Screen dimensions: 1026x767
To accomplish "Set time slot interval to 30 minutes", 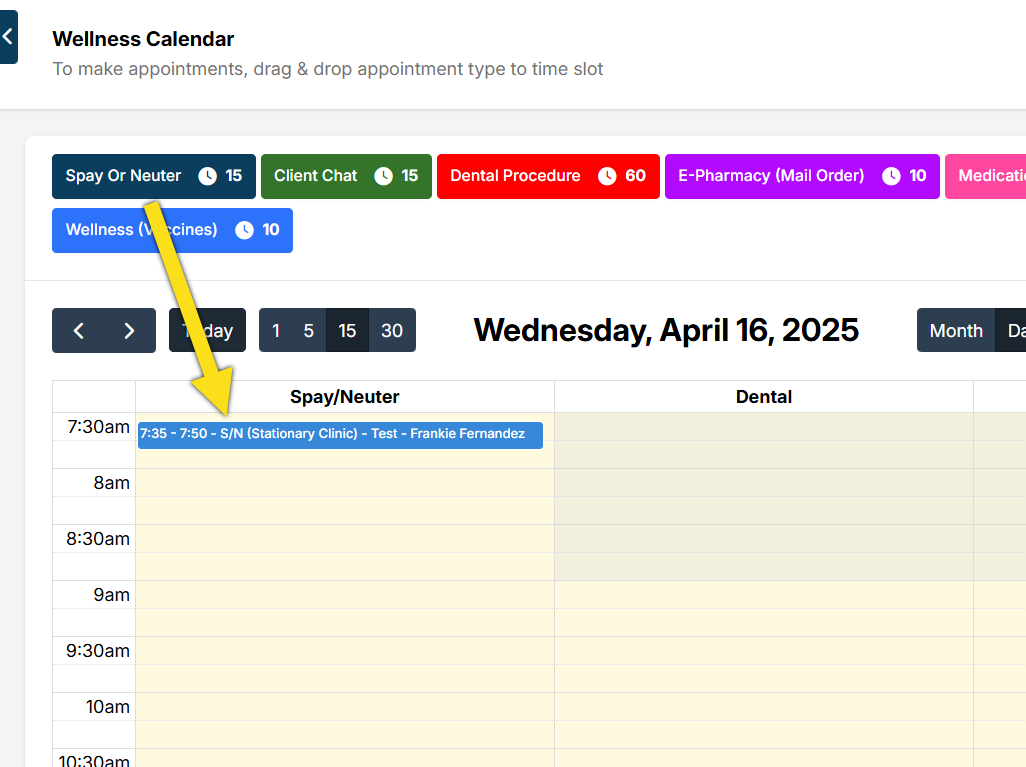I will 392,331.
